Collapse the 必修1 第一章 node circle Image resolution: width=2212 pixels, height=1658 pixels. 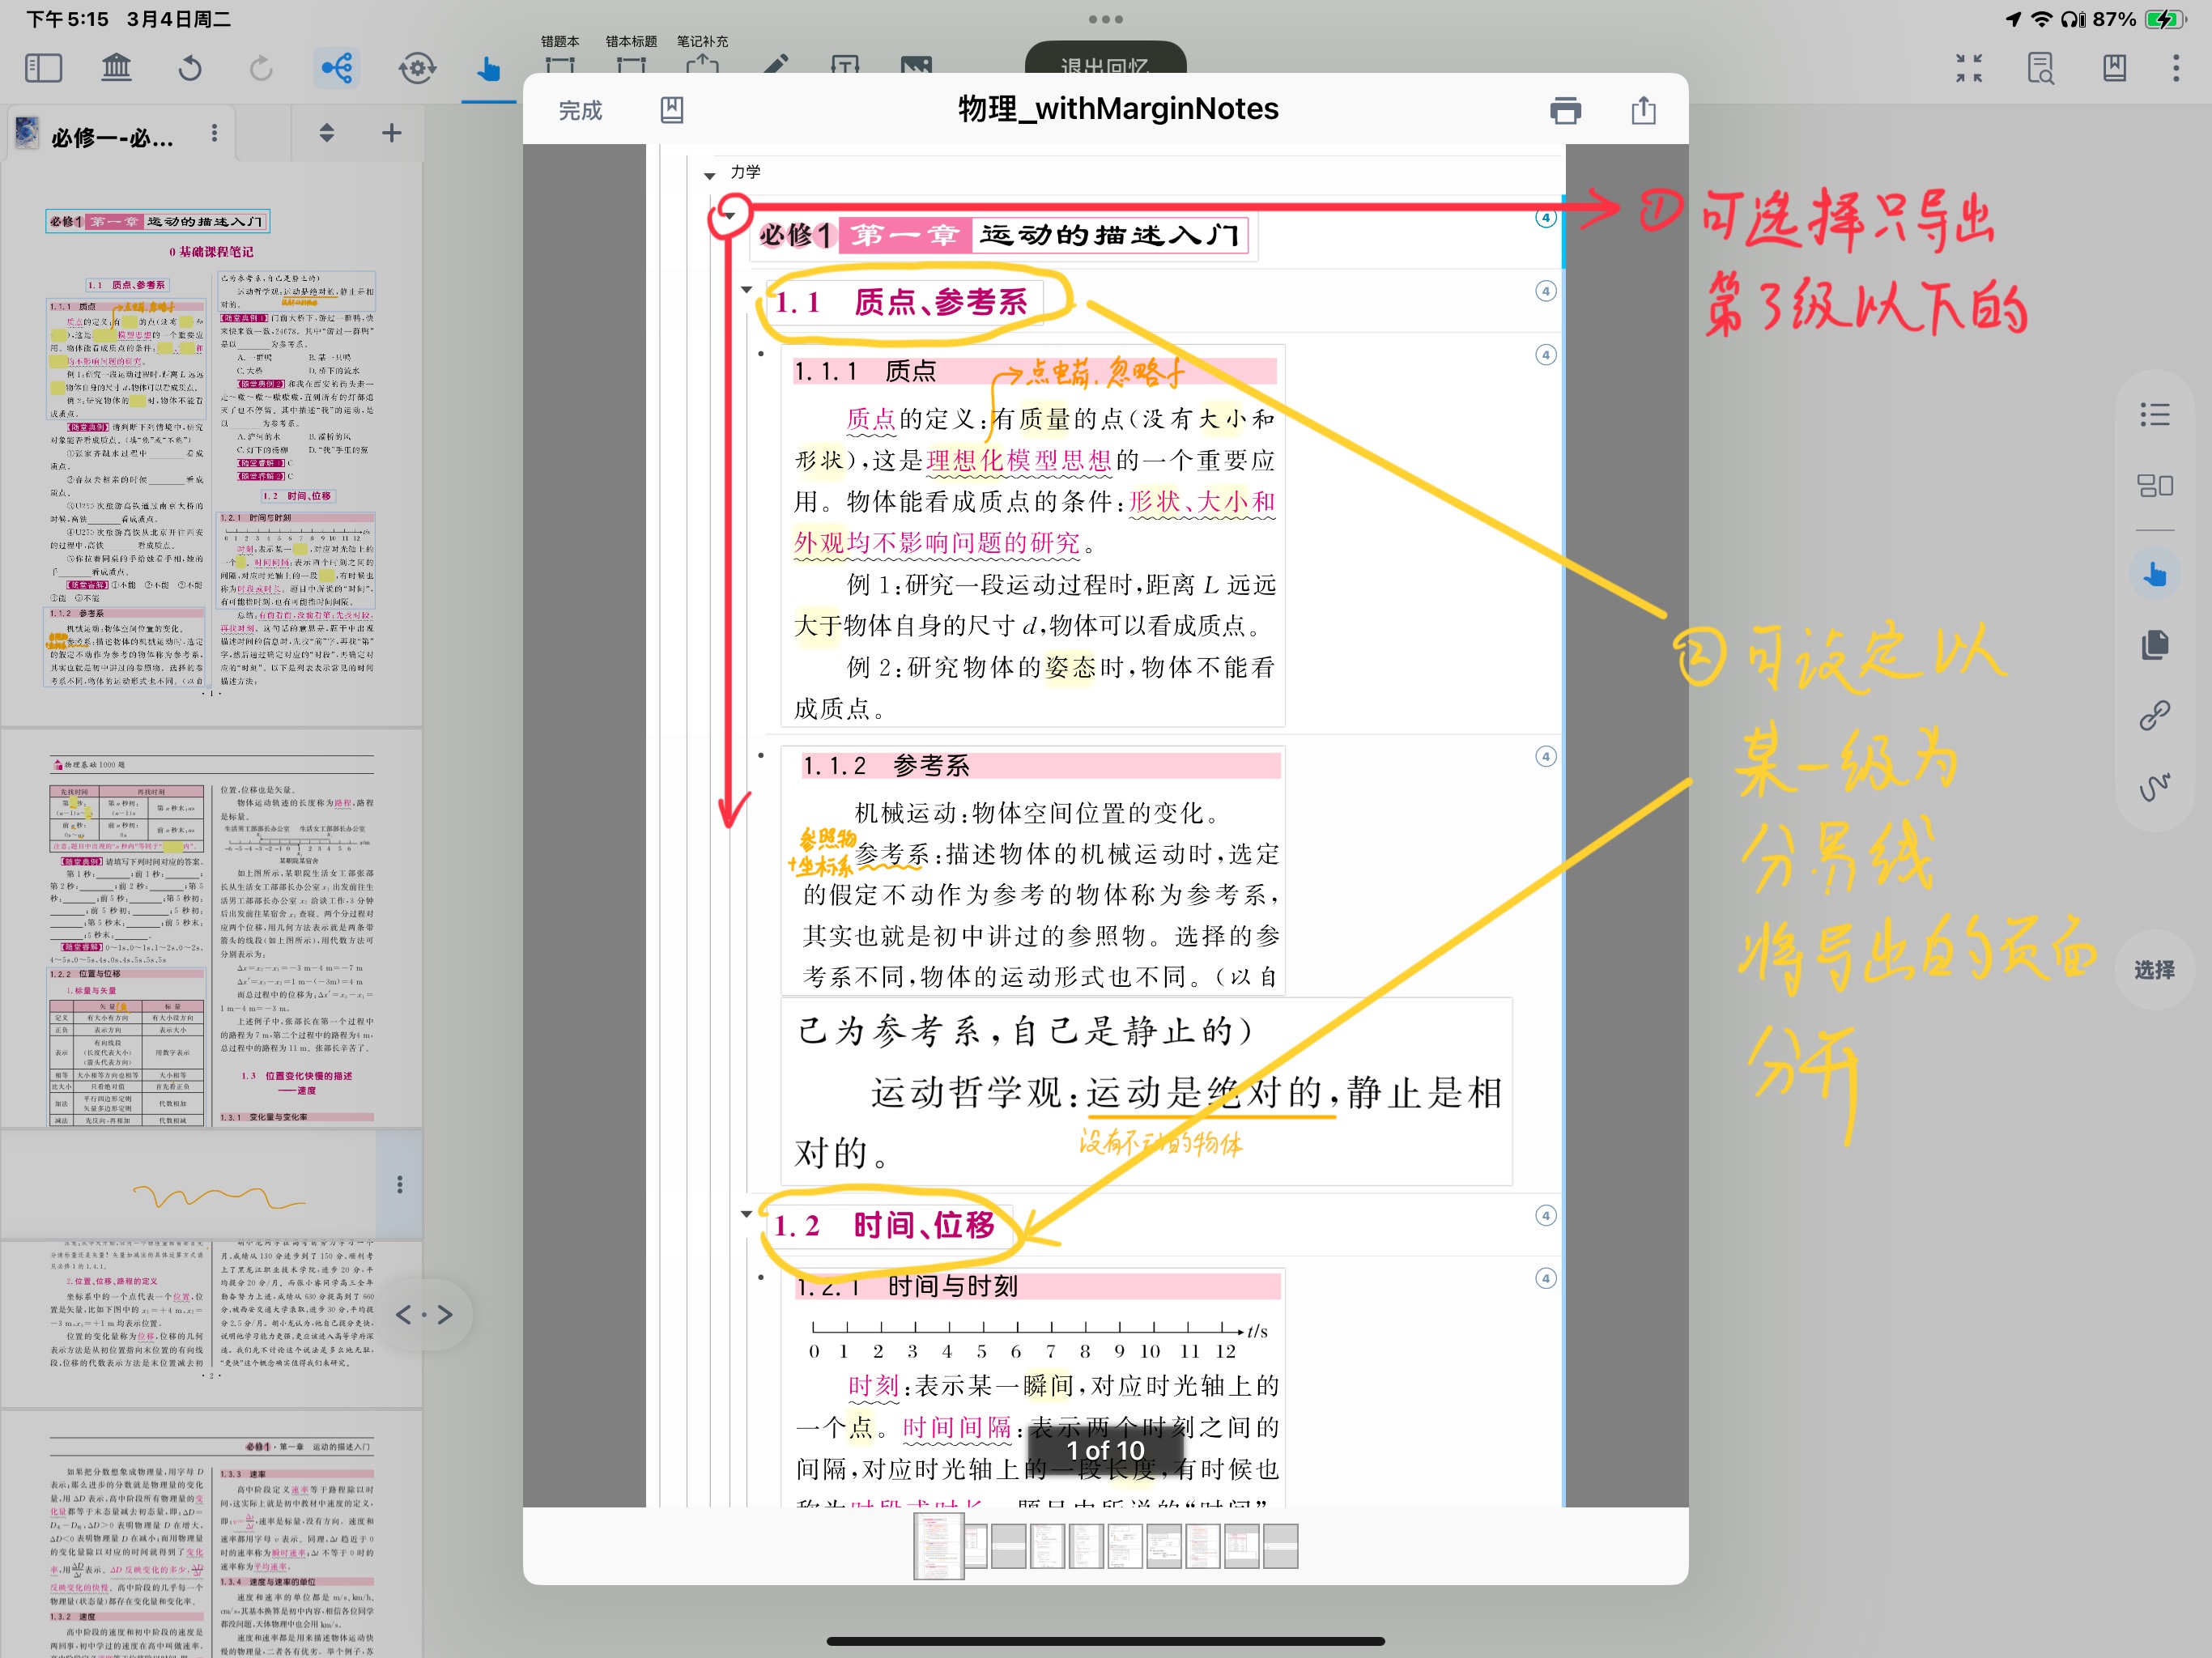pyautogui.click(x=730, y=215)
